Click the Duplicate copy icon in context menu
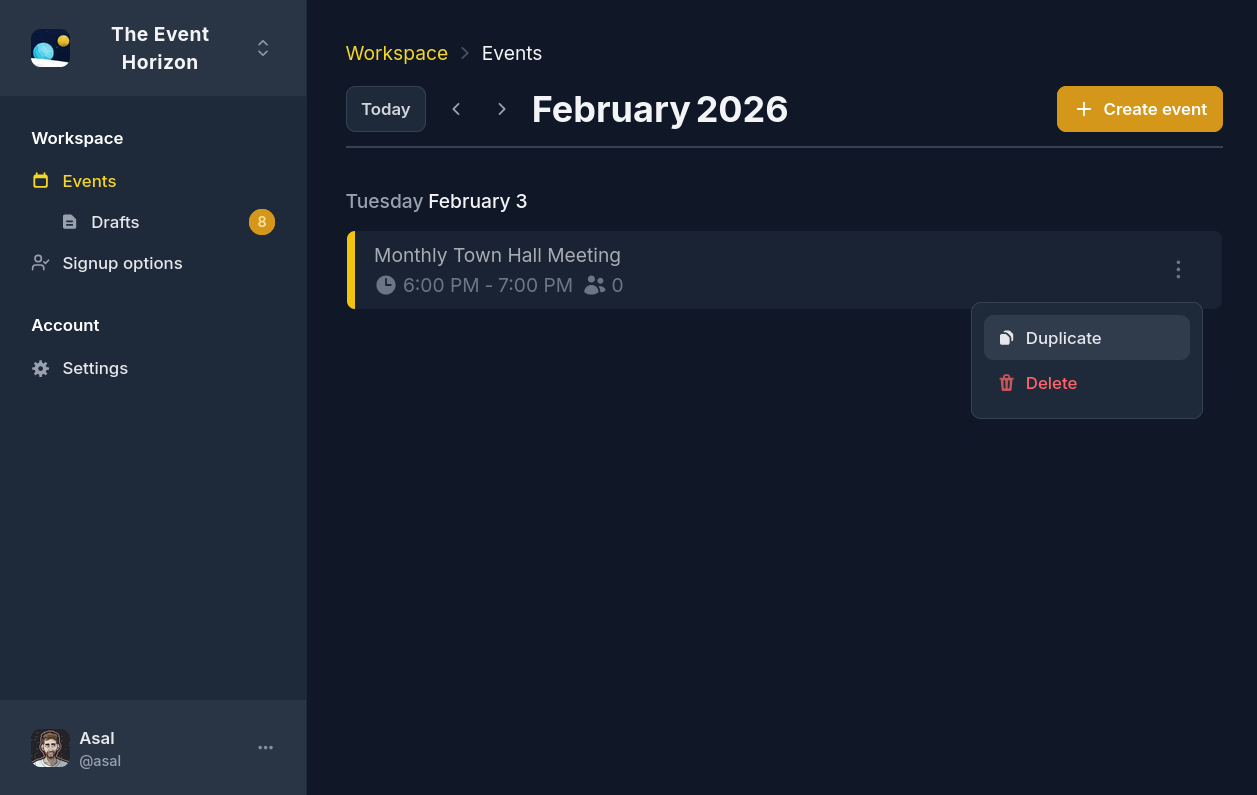This screenshot has width=1257, height=795. (x=1006, y=338)
